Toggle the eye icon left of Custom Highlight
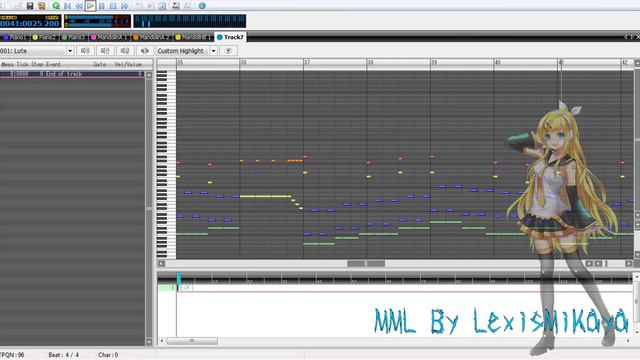The width and height of the screenshot is (640, 360). tap(144, 51)
